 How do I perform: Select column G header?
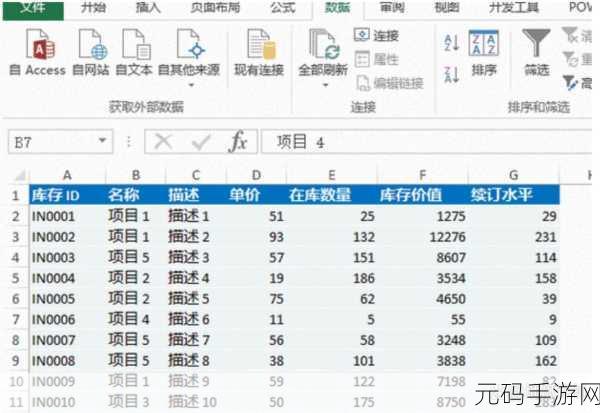pyautogui.click(x=514, y=175)
